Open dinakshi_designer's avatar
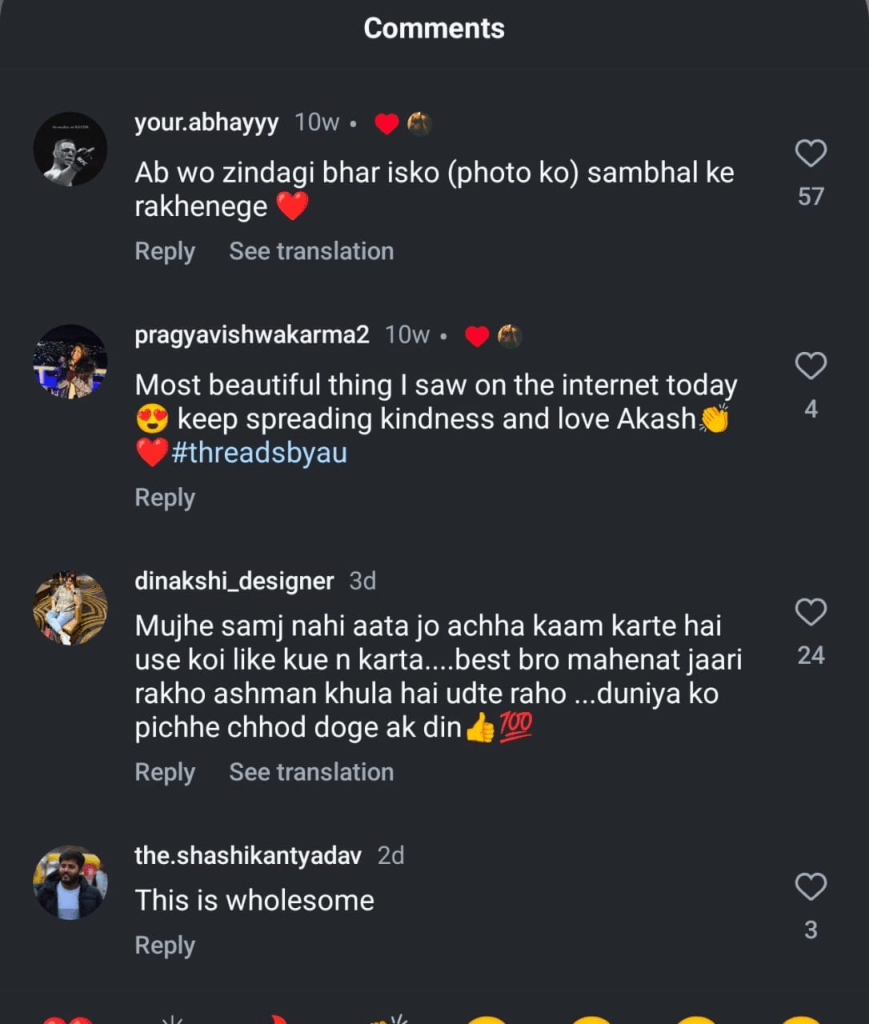This screenshot has height=1024, width=869. (x=70, y=608)
